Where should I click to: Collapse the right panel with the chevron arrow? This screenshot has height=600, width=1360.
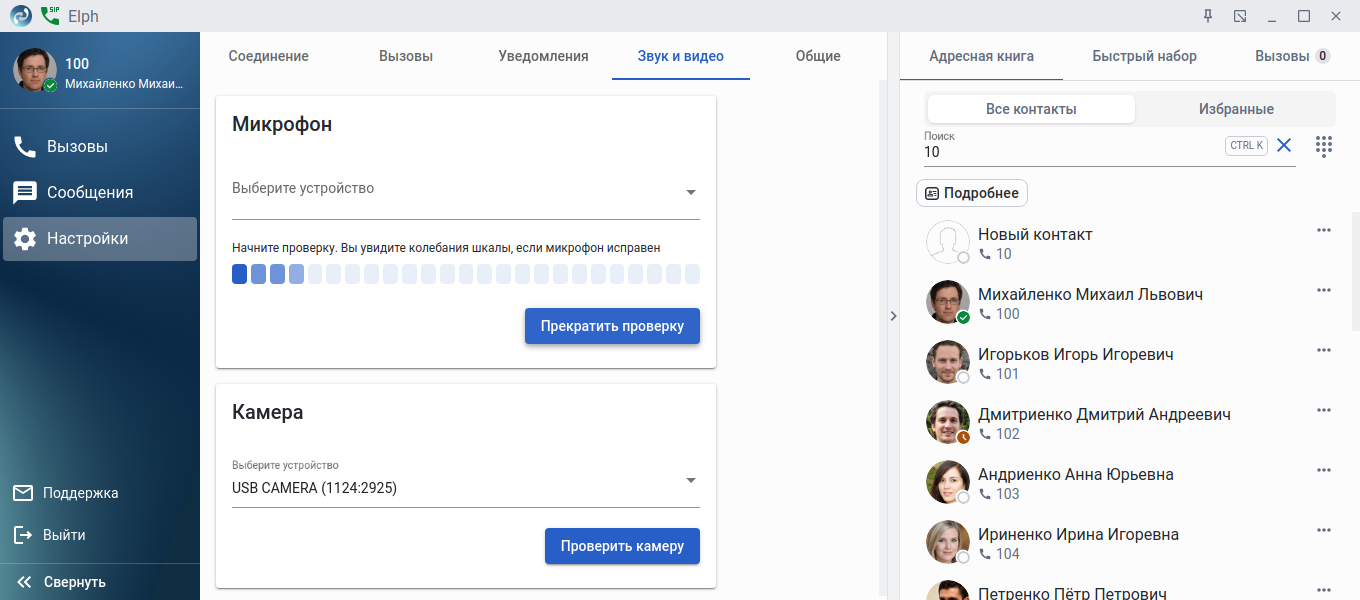click(893, 315)
